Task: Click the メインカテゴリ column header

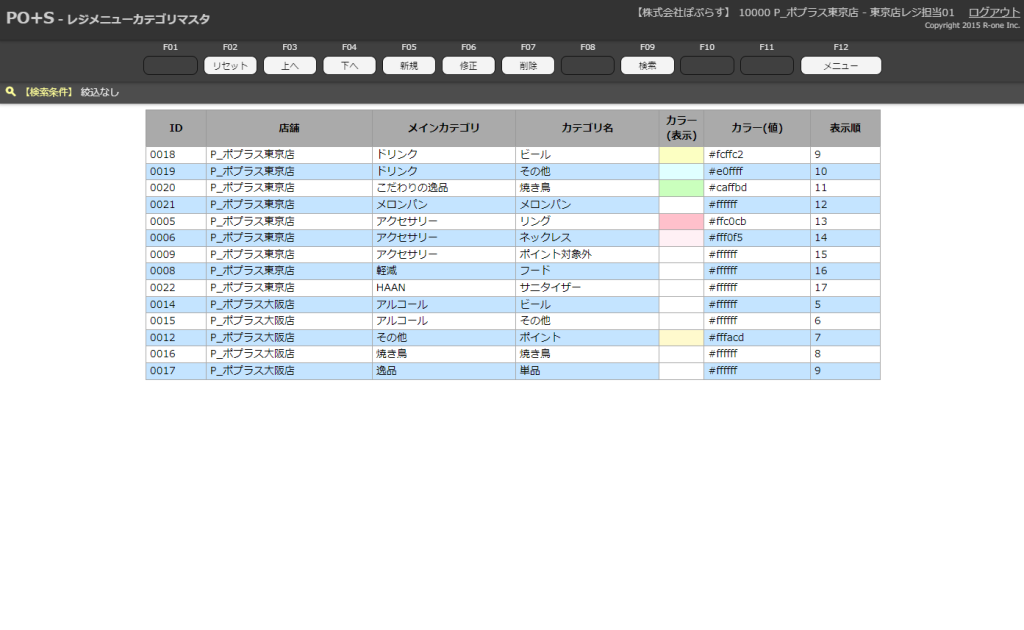Action: click(x=443, y=128)
